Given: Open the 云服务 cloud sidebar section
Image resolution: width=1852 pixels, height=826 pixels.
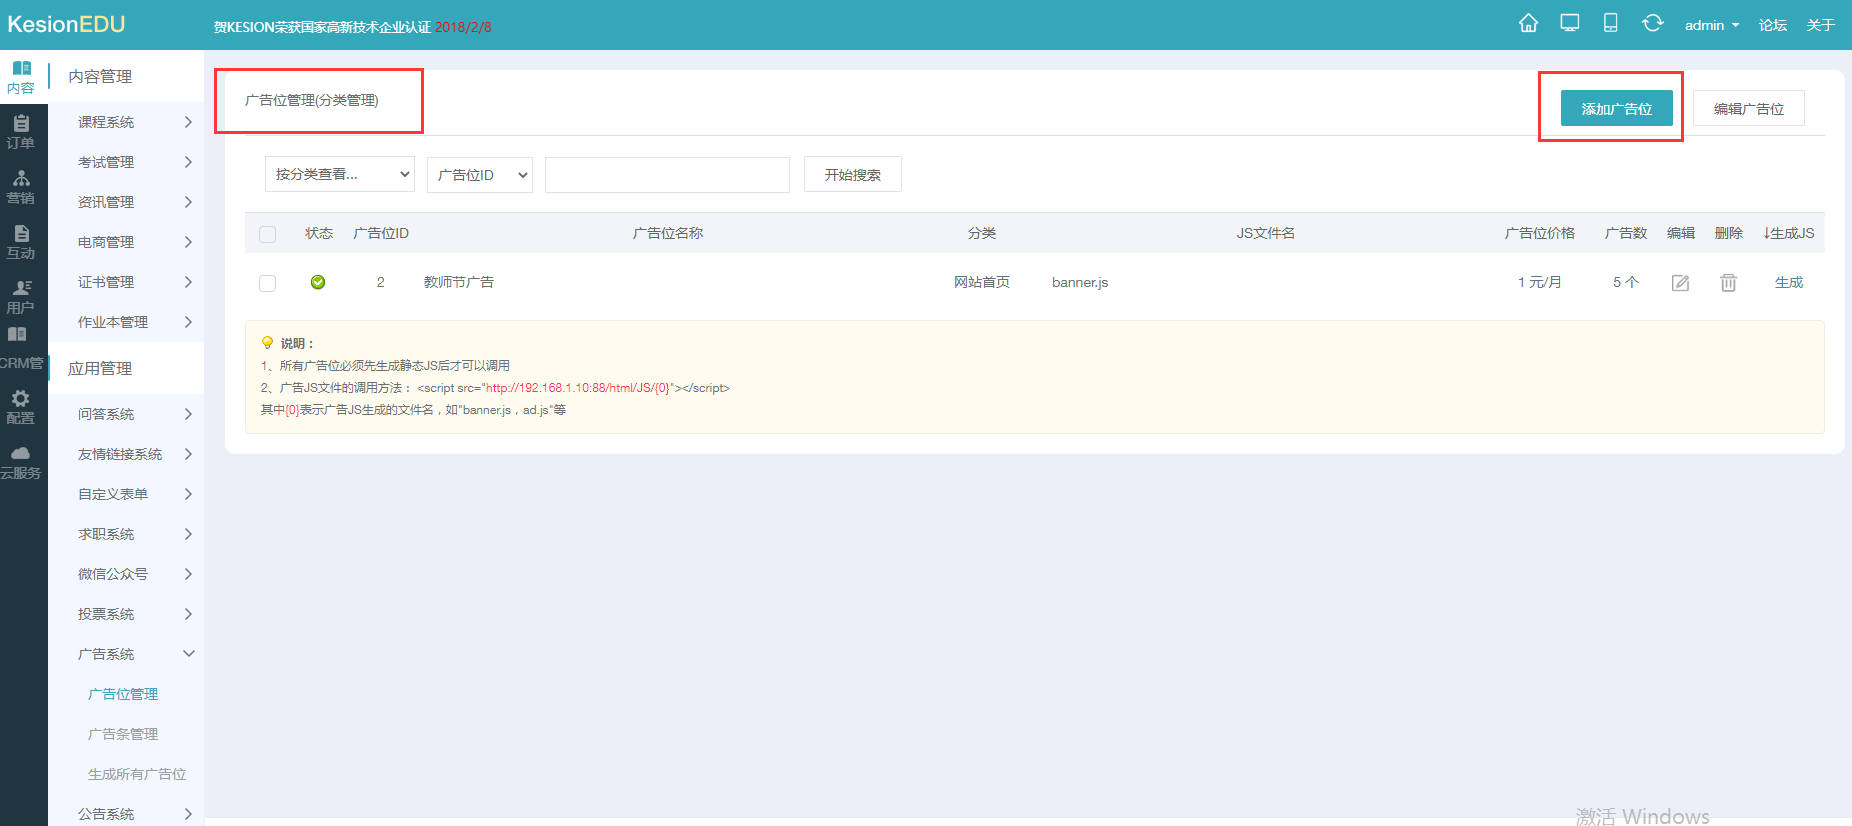Looking at the screenshot, I should click(21, 462).
